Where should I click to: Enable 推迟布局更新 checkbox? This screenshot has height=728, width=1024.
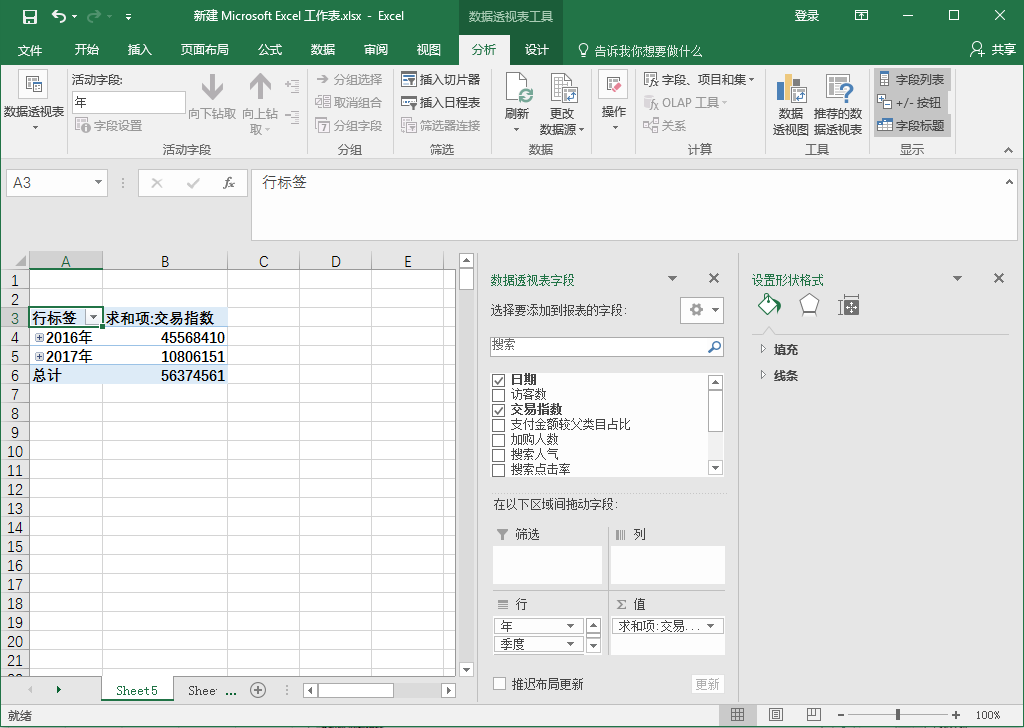pos(500,684)
